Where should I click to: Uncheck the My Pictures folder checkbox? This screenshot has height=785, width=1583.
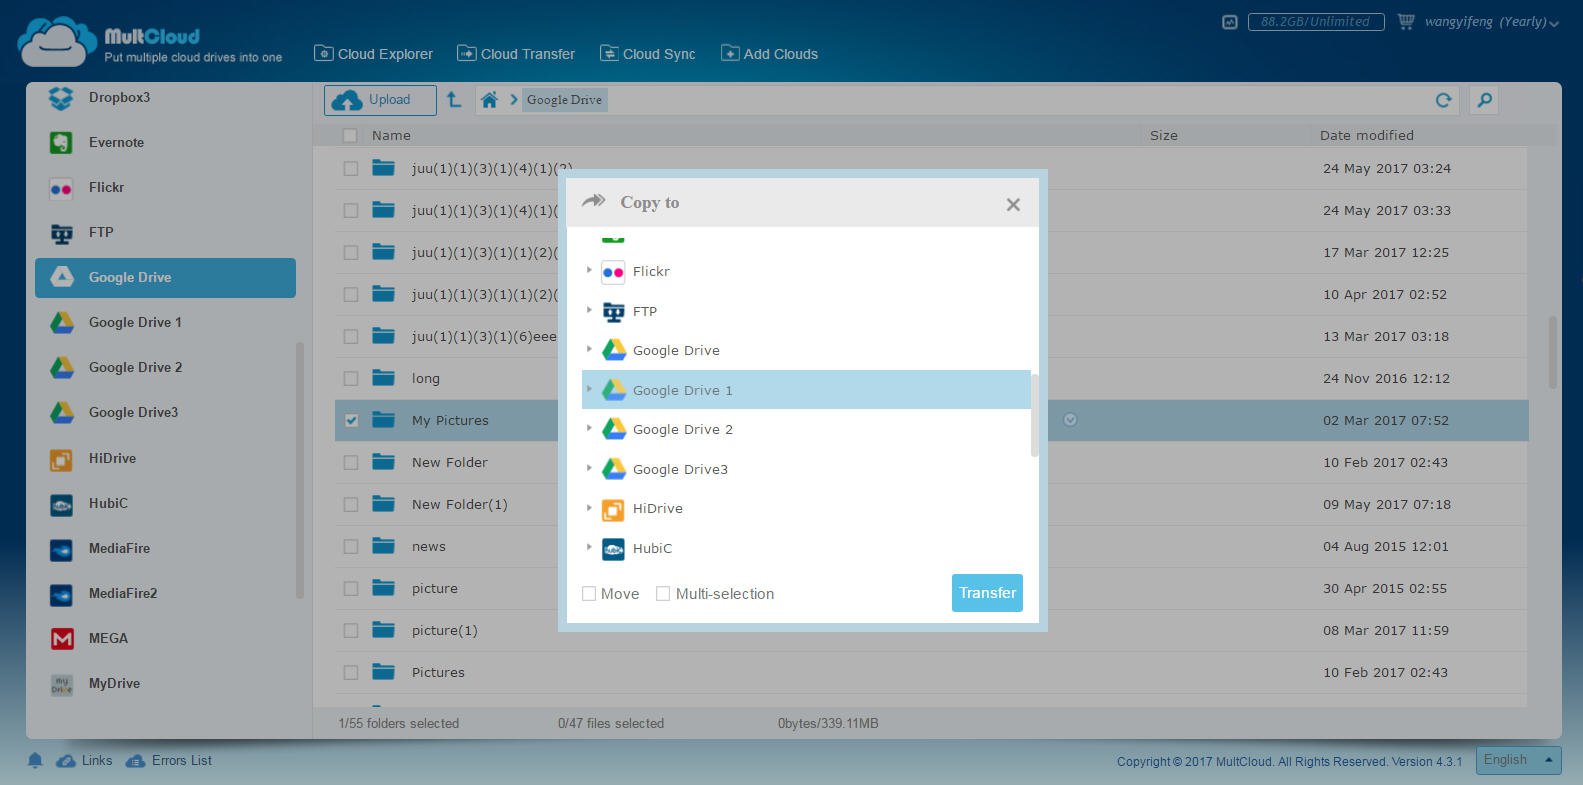[351, 421]
